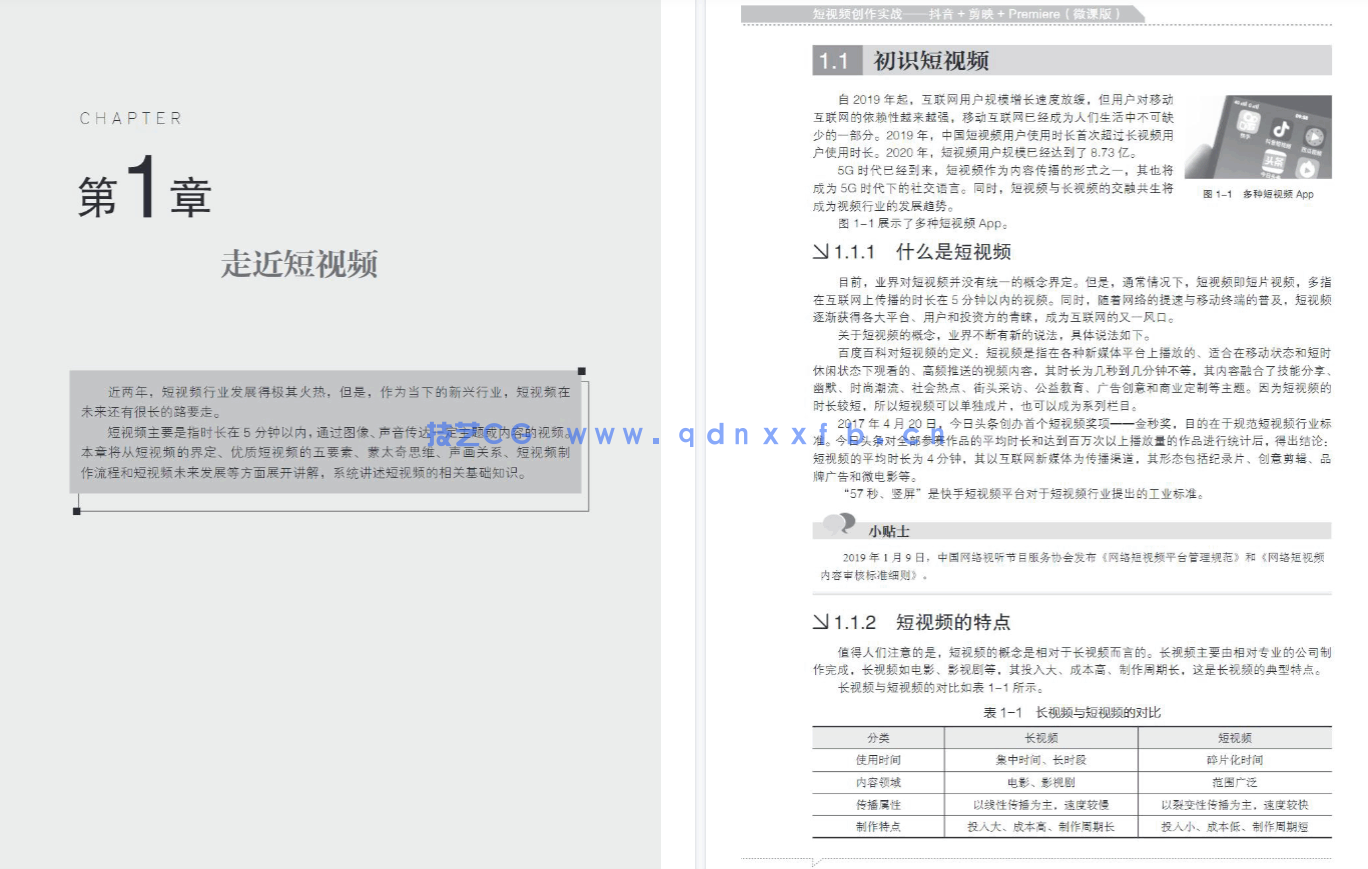The image size is (1368, 869).
Task: Open the Figure 1-1 phone apps image
Action: [x=1257, y=137]
